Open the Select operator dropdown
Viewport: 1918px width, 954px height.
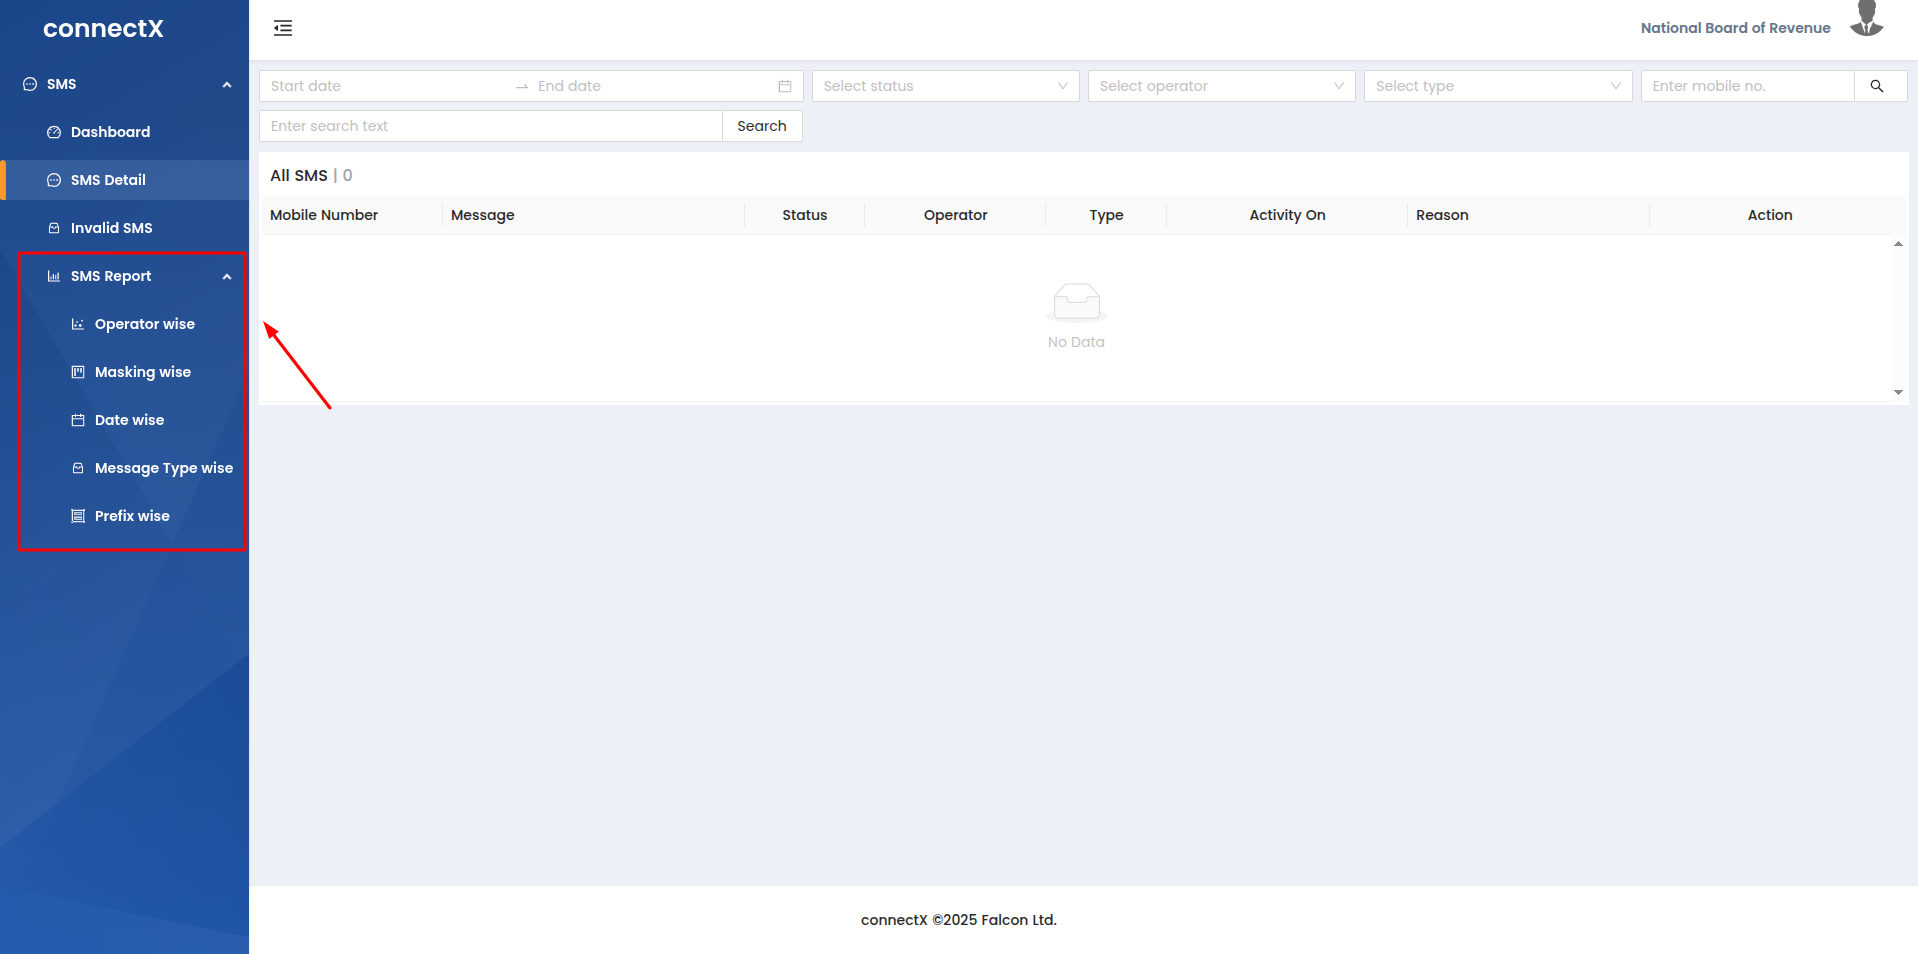pos(1220,86)
